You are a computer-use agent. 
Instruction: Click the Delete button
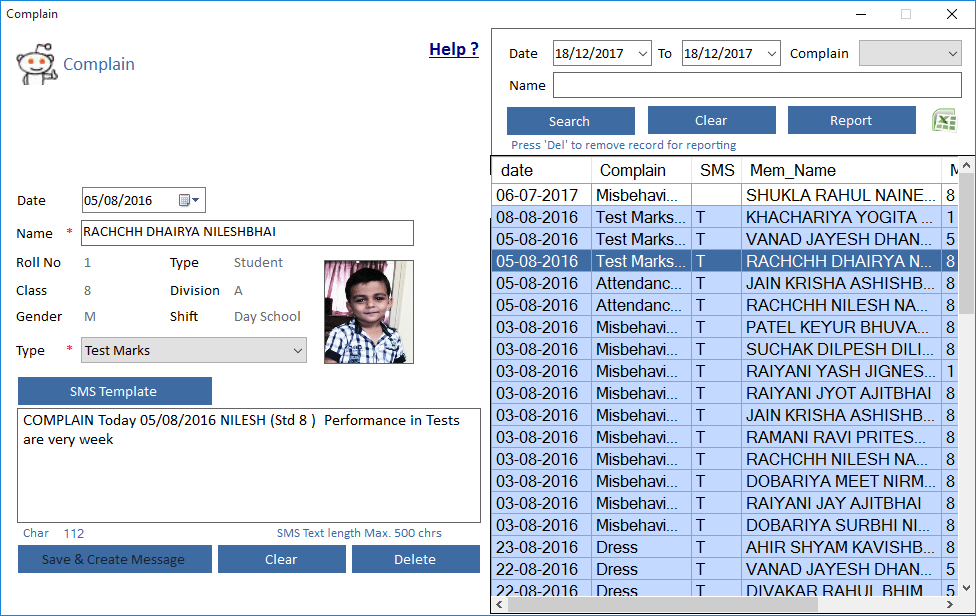click(x=414, y=559)
